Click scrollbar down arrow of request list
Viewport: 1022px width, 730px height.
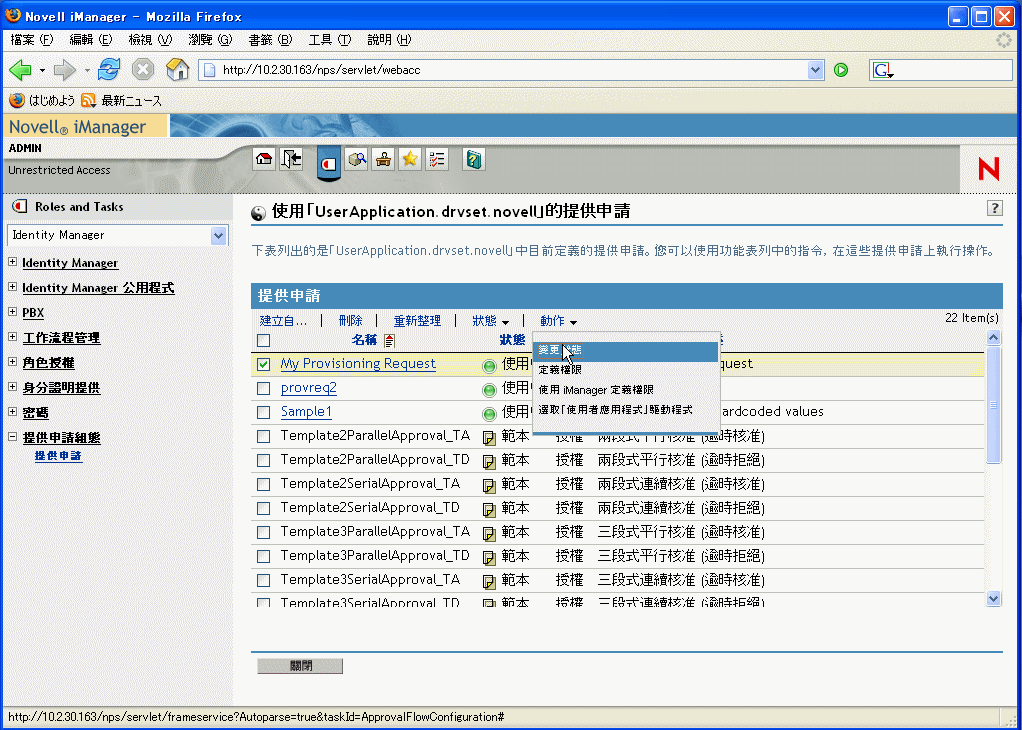point(993,598)
